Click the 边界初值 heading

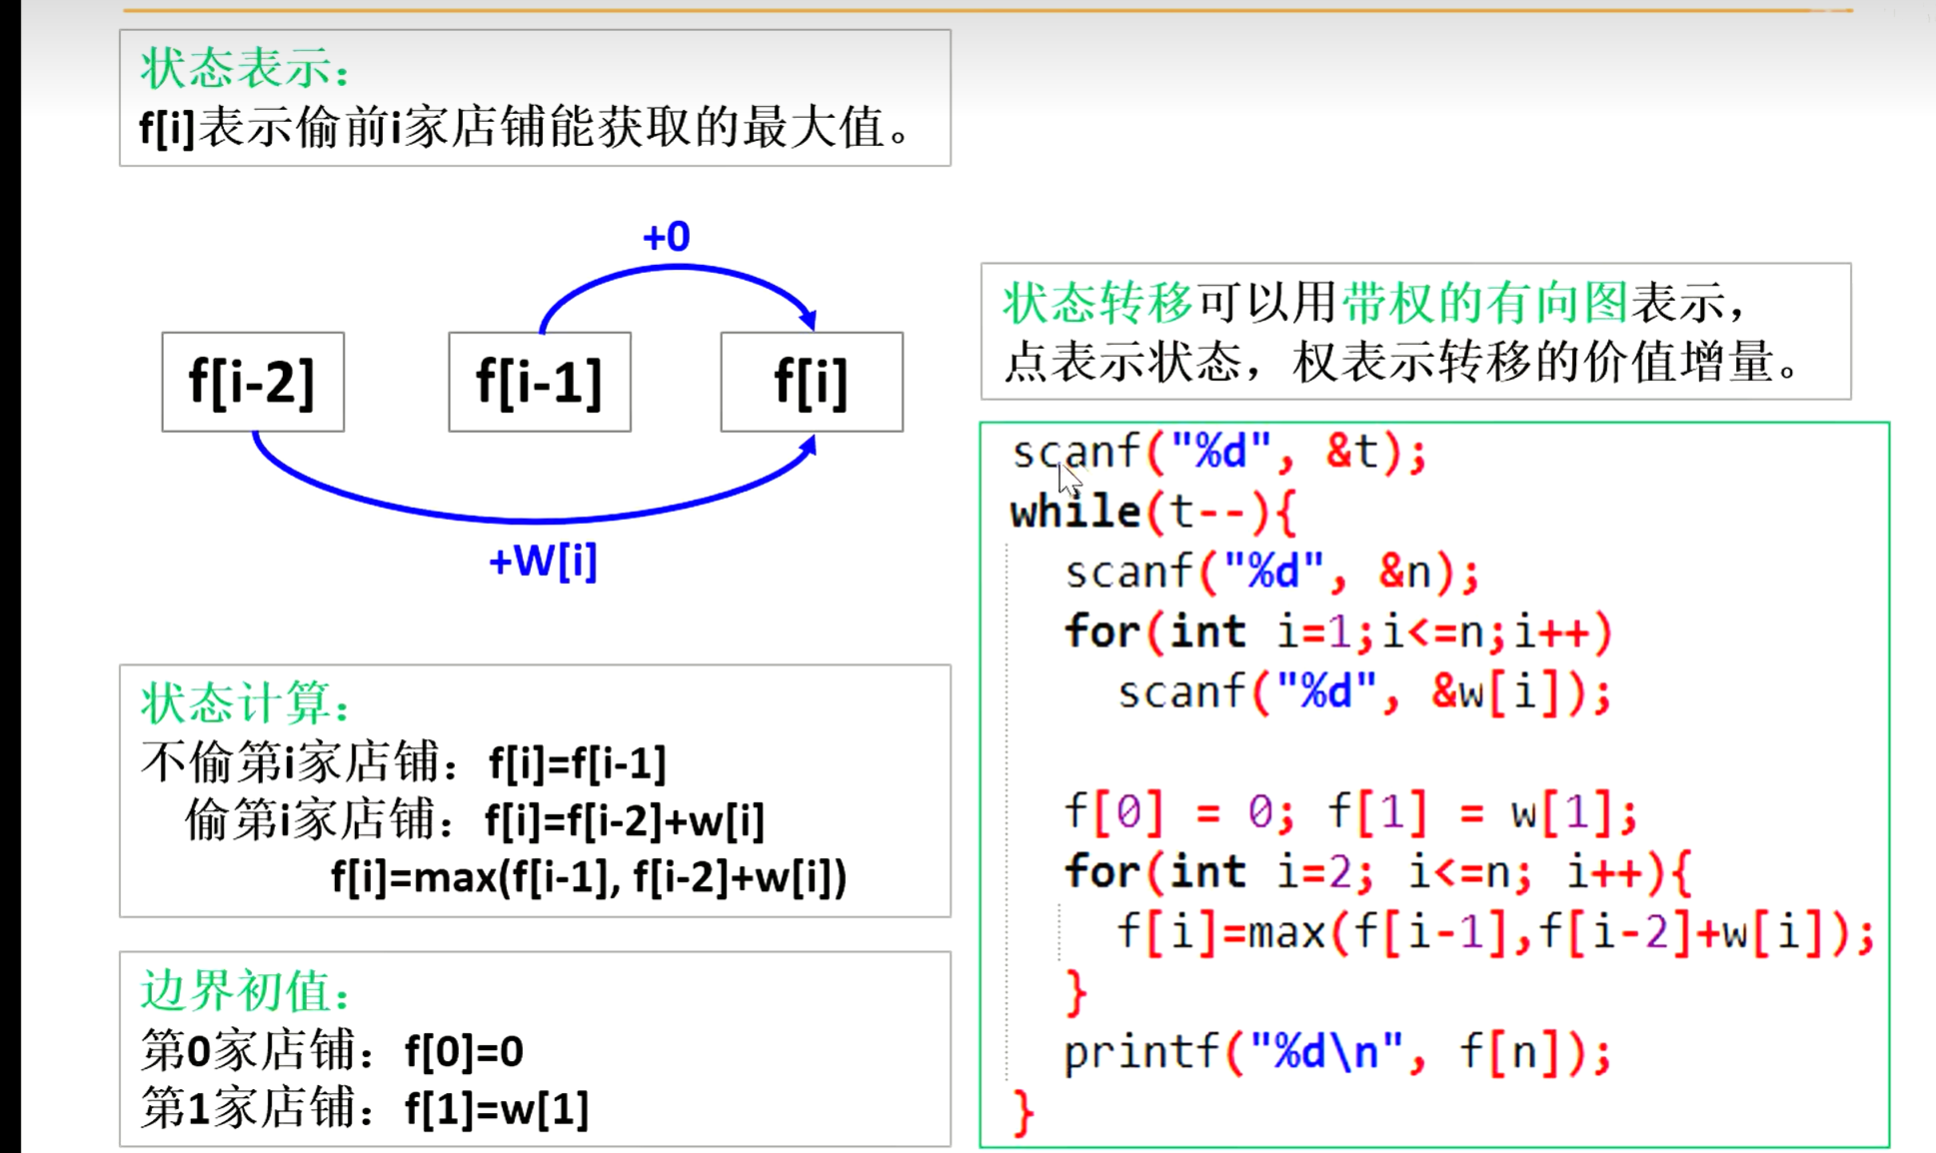pyautogui.click(x=246, y=991)
